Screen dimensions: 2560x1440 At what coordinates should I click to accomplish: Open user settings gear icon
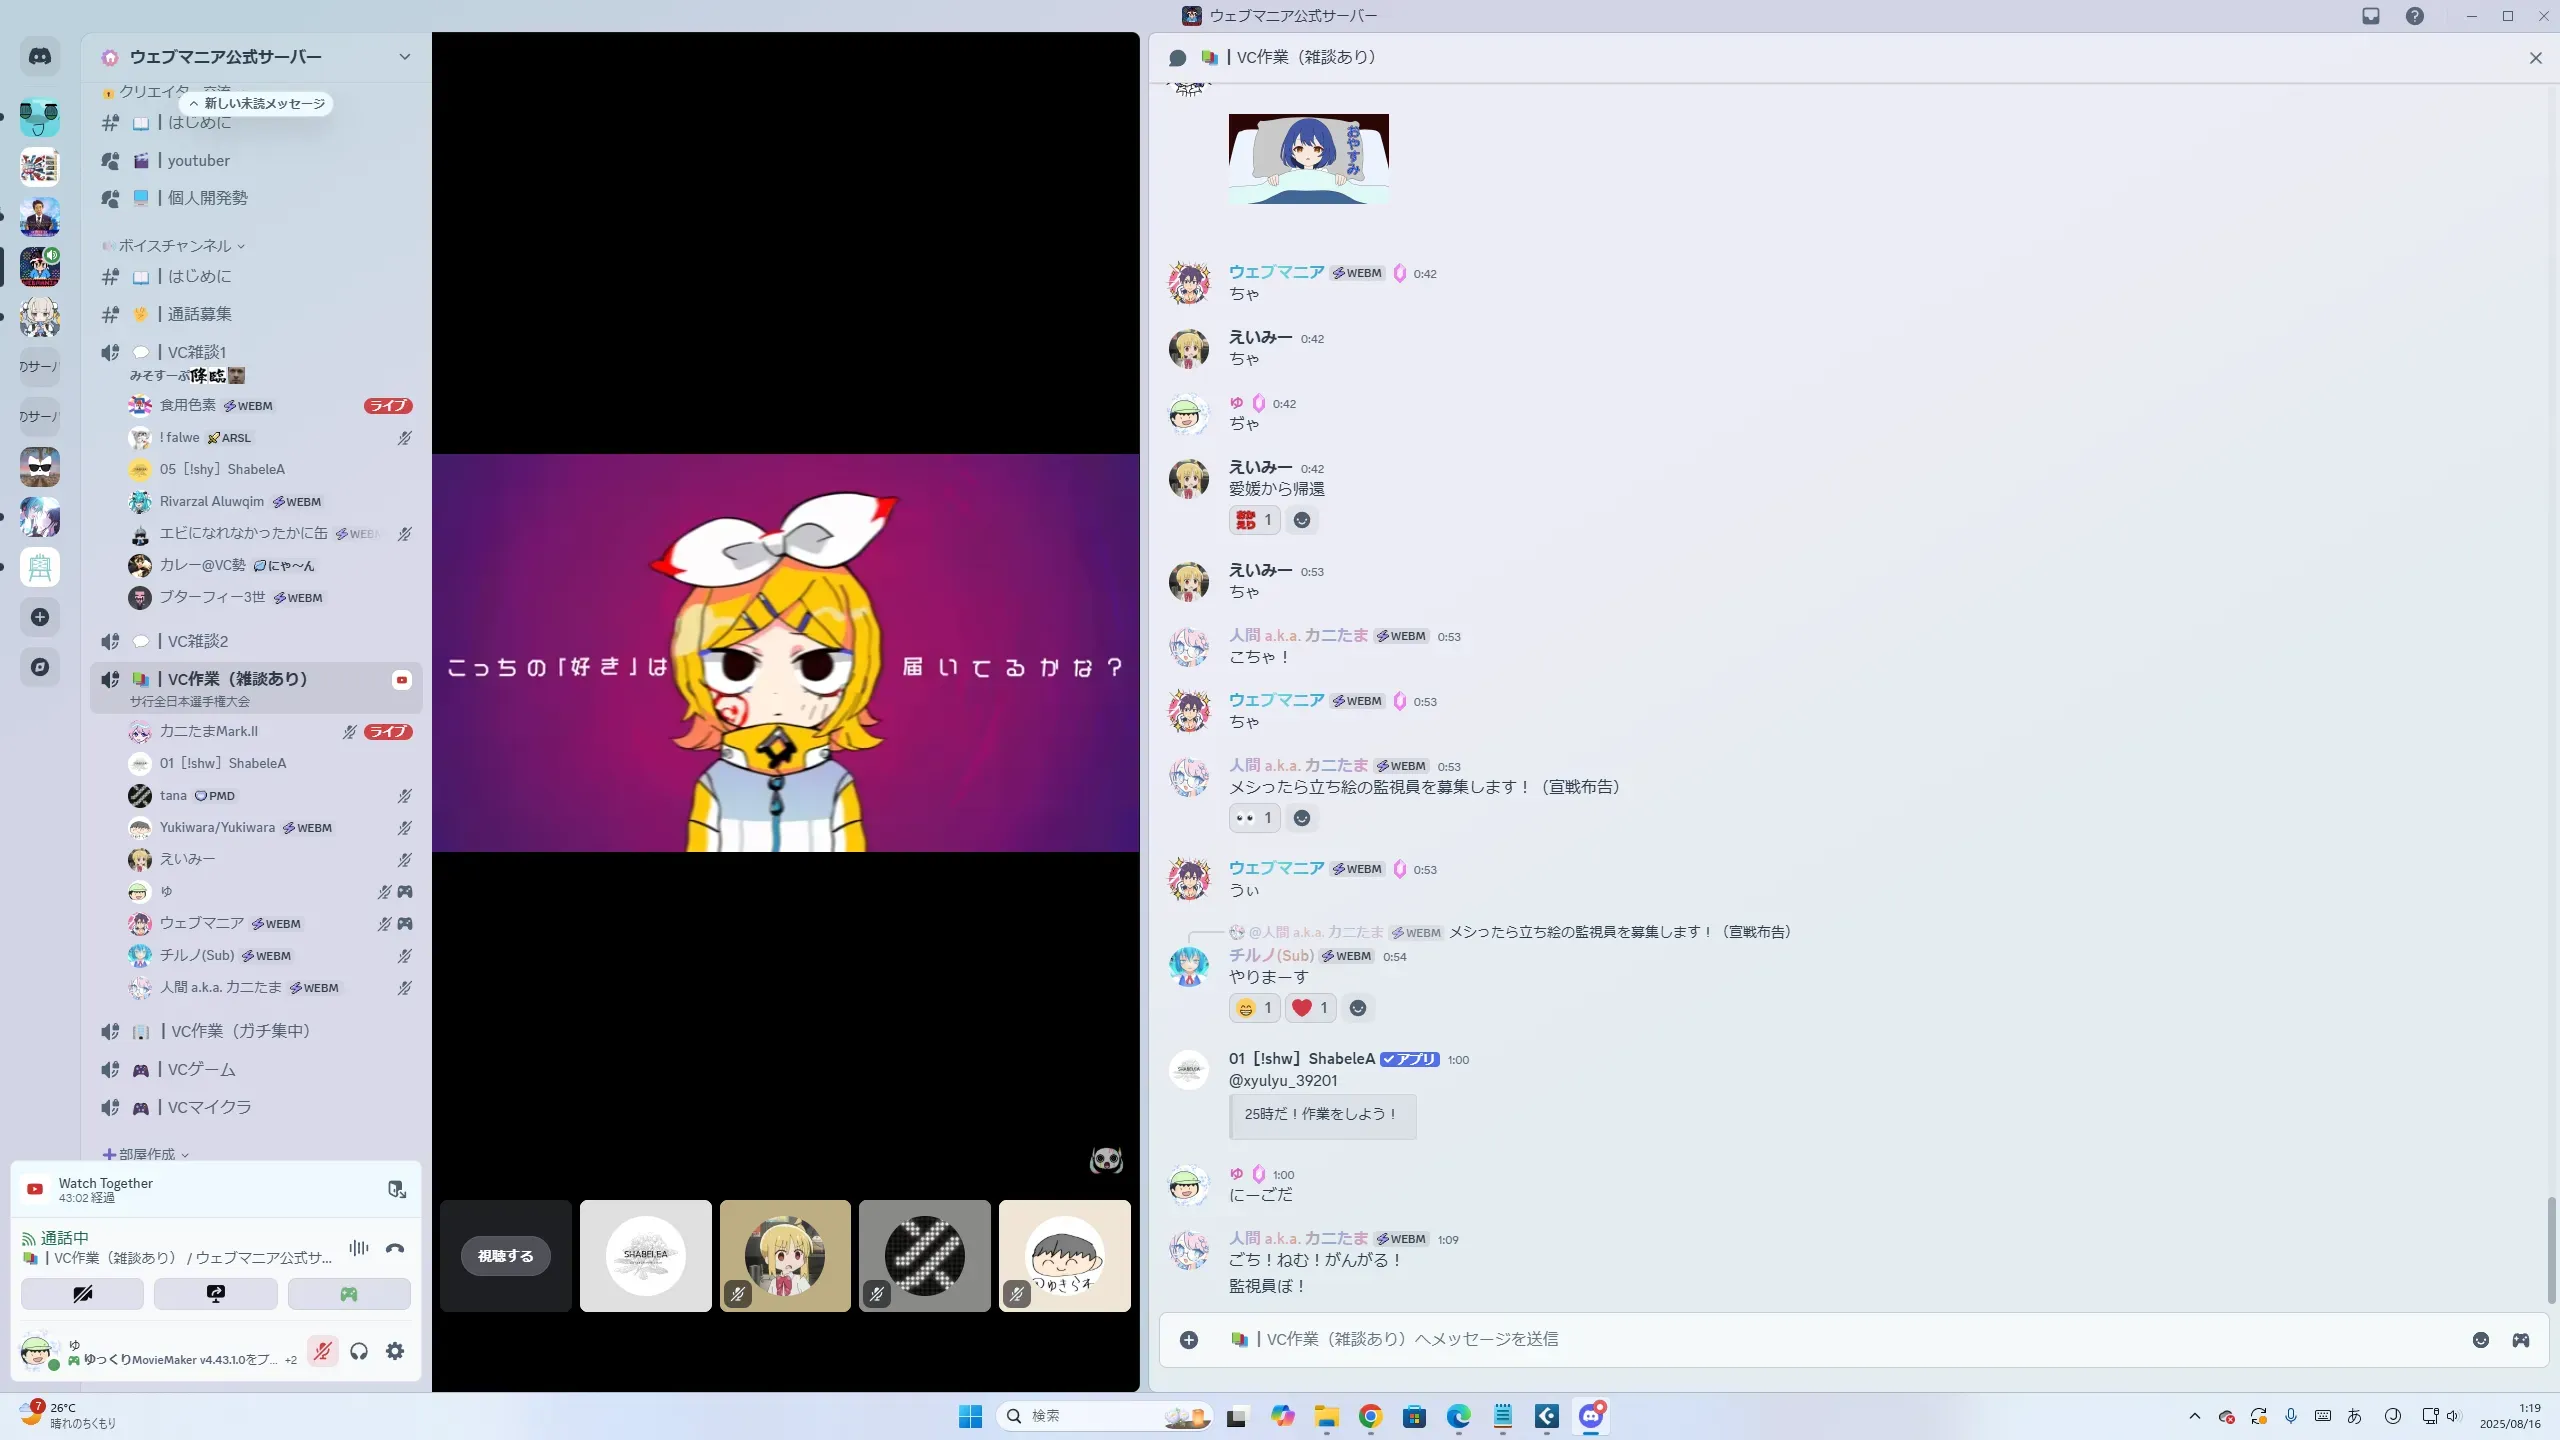395,1351
